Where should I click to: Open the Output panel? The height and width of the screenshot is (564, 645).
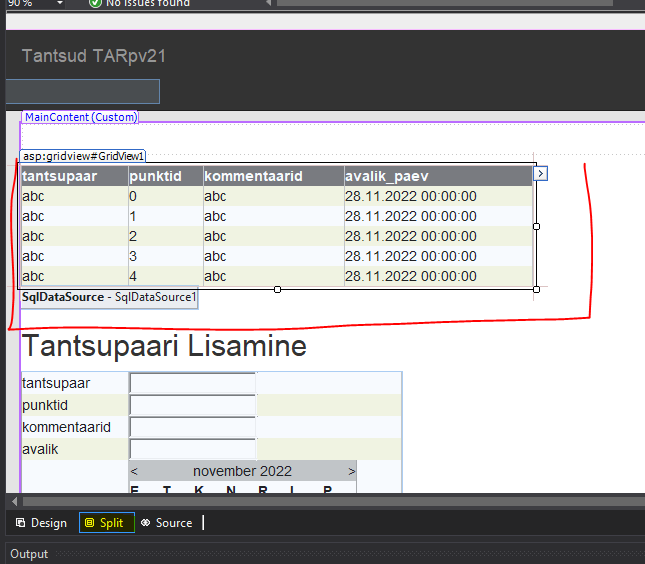[29, 554]
